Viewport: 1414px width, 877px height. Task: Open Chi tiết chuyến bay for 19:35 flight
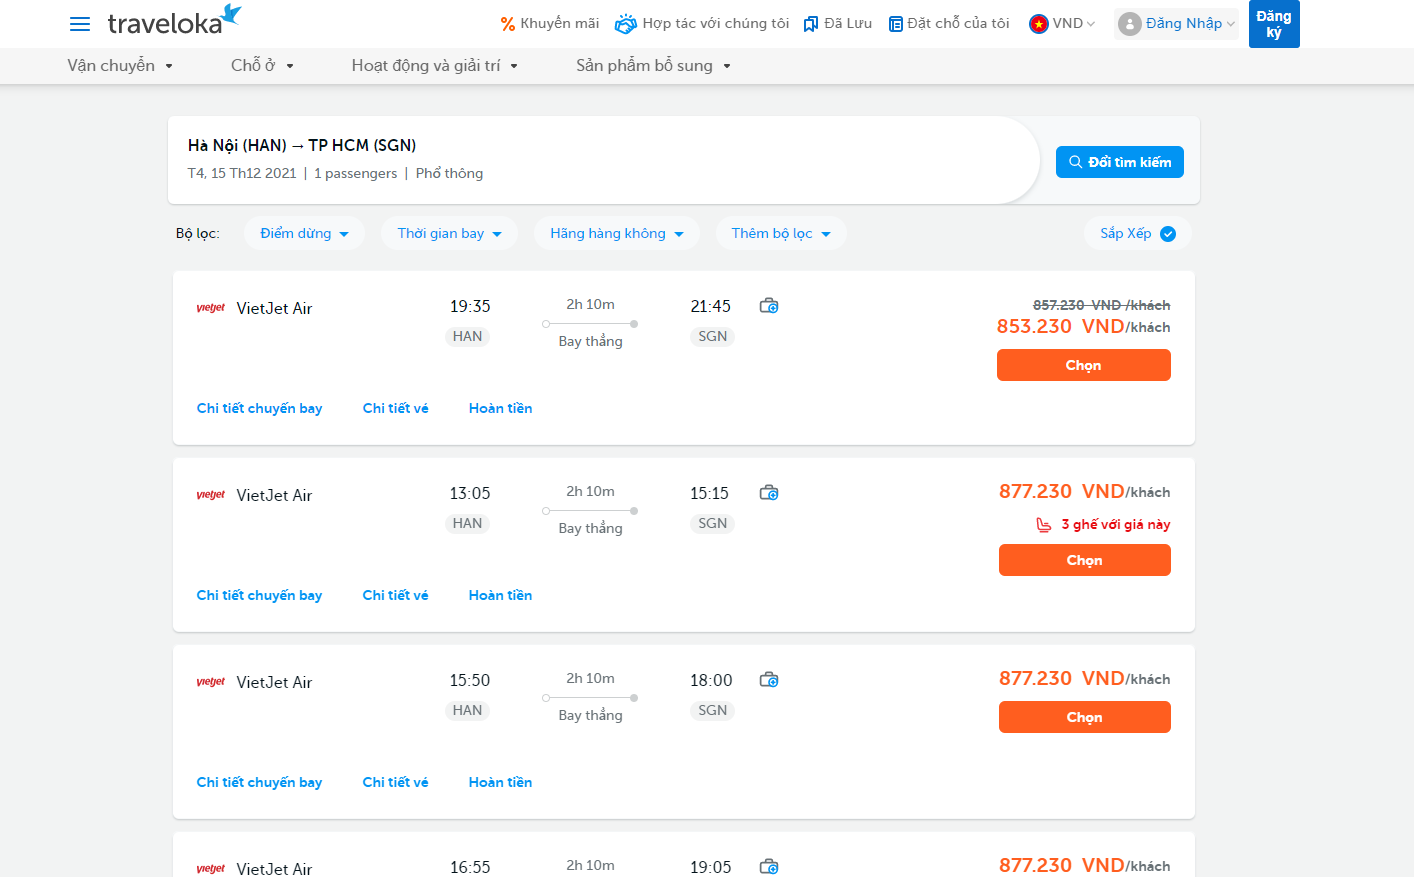(x=259, y=409)
